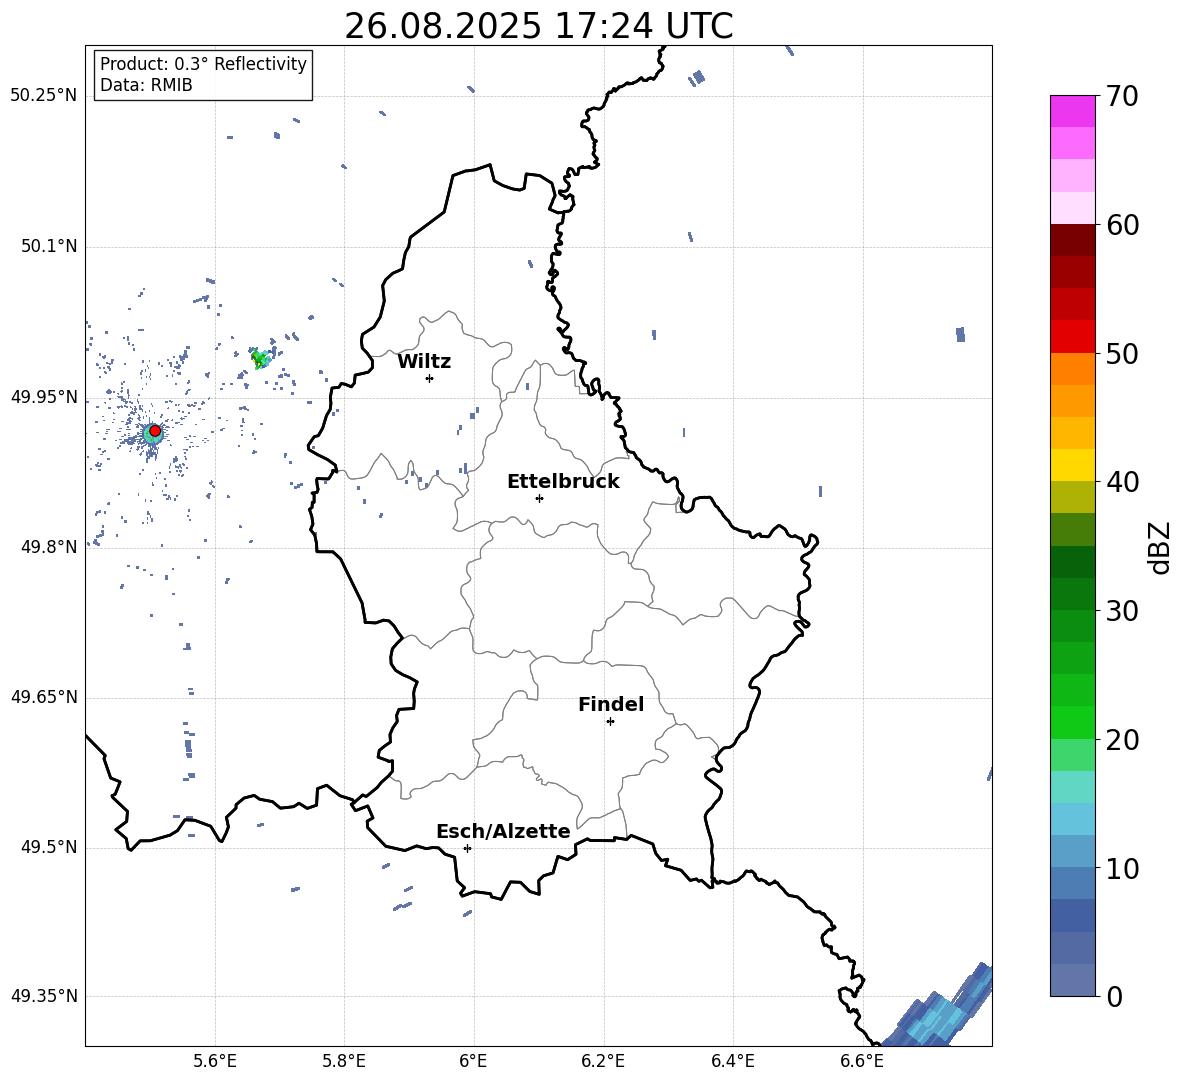Click the dBZ colorbar label

(x=1159, y=547)
